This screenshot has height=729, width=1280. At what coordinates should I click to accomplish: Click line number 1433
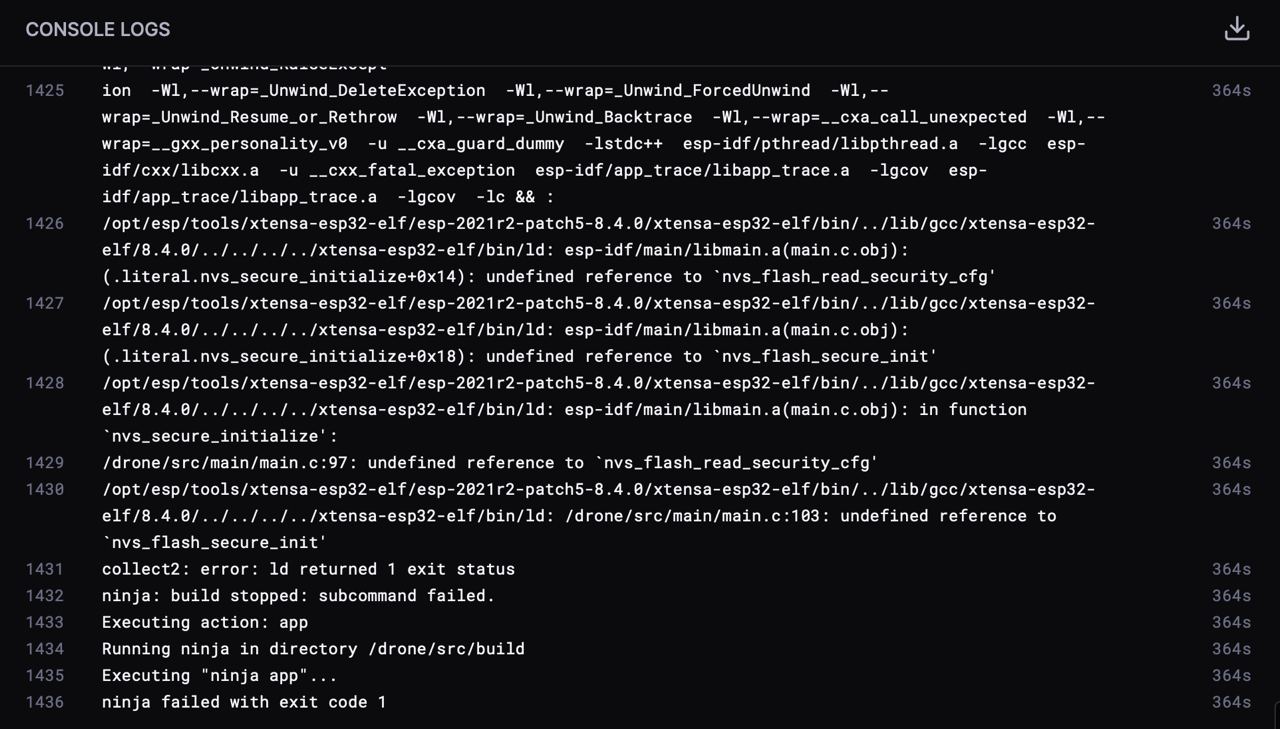pos(45,623)
